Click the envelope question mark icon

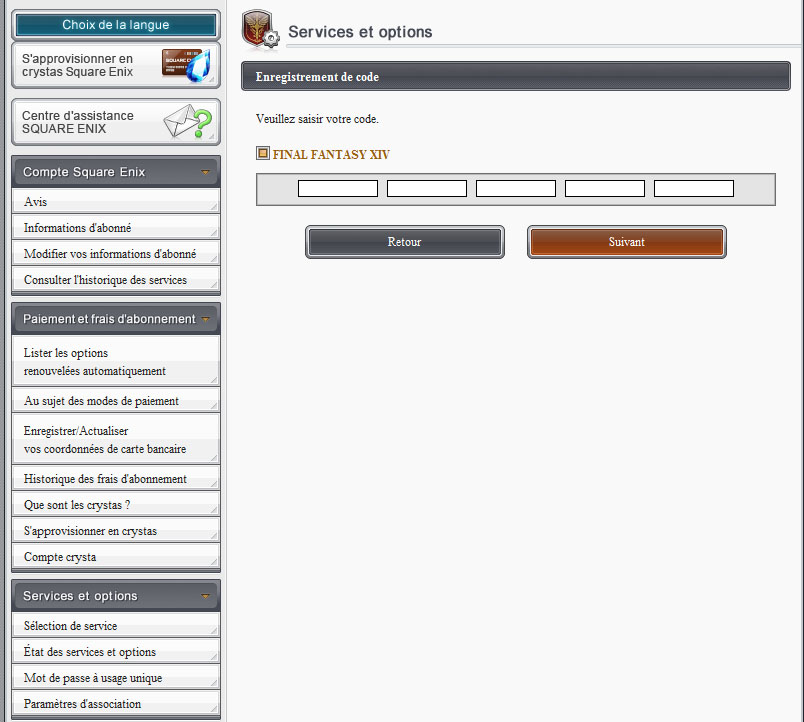click(188, 122)
